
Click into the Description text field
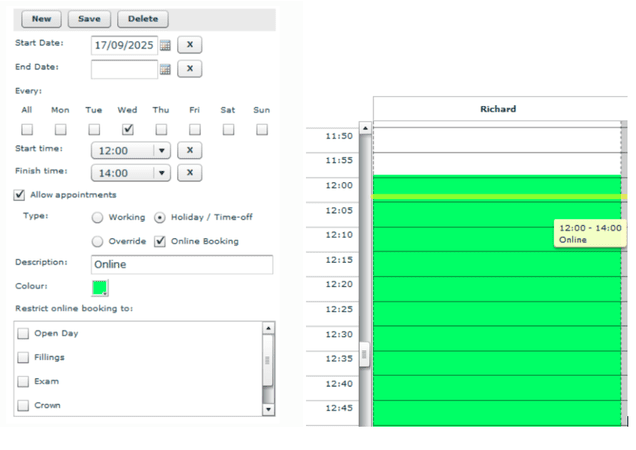pos(181,265)
